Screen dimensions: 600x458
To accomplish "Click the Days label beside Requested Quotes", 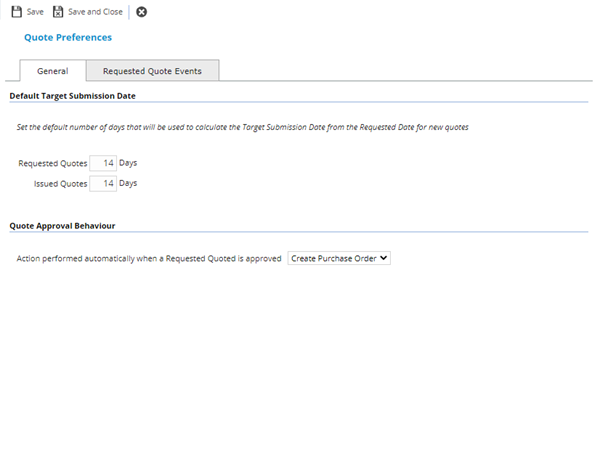I will 128,162.
